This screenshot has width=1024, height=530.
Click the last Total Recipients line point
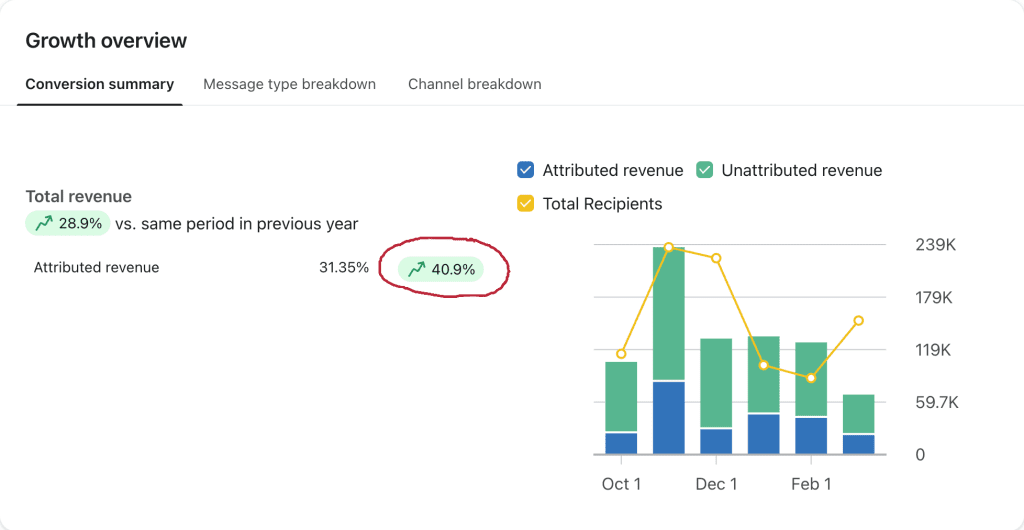858,321
